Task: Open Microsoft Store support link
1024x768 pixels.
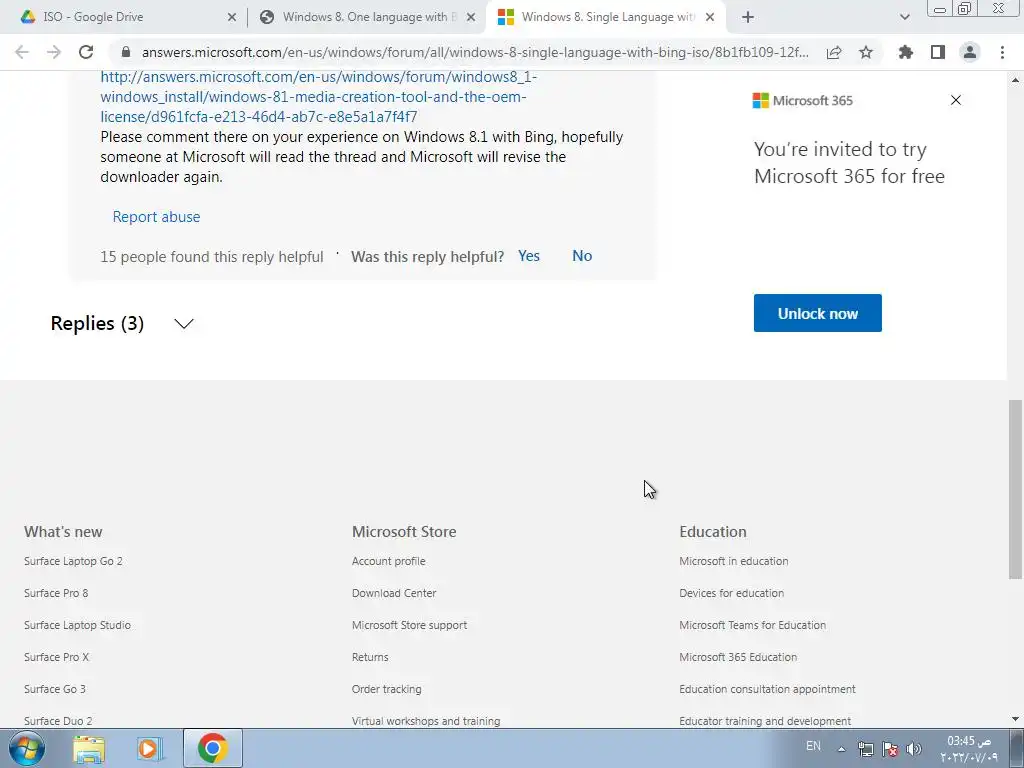Action: 409,625
